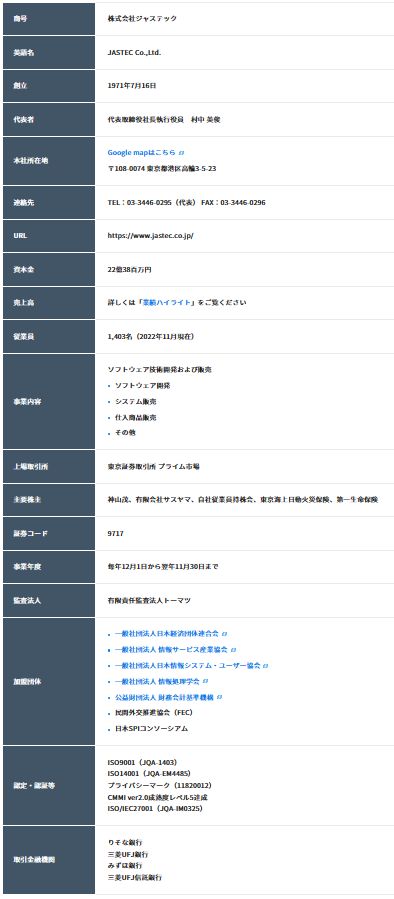Click 民間外交推進協会（FEC） item

154,713
